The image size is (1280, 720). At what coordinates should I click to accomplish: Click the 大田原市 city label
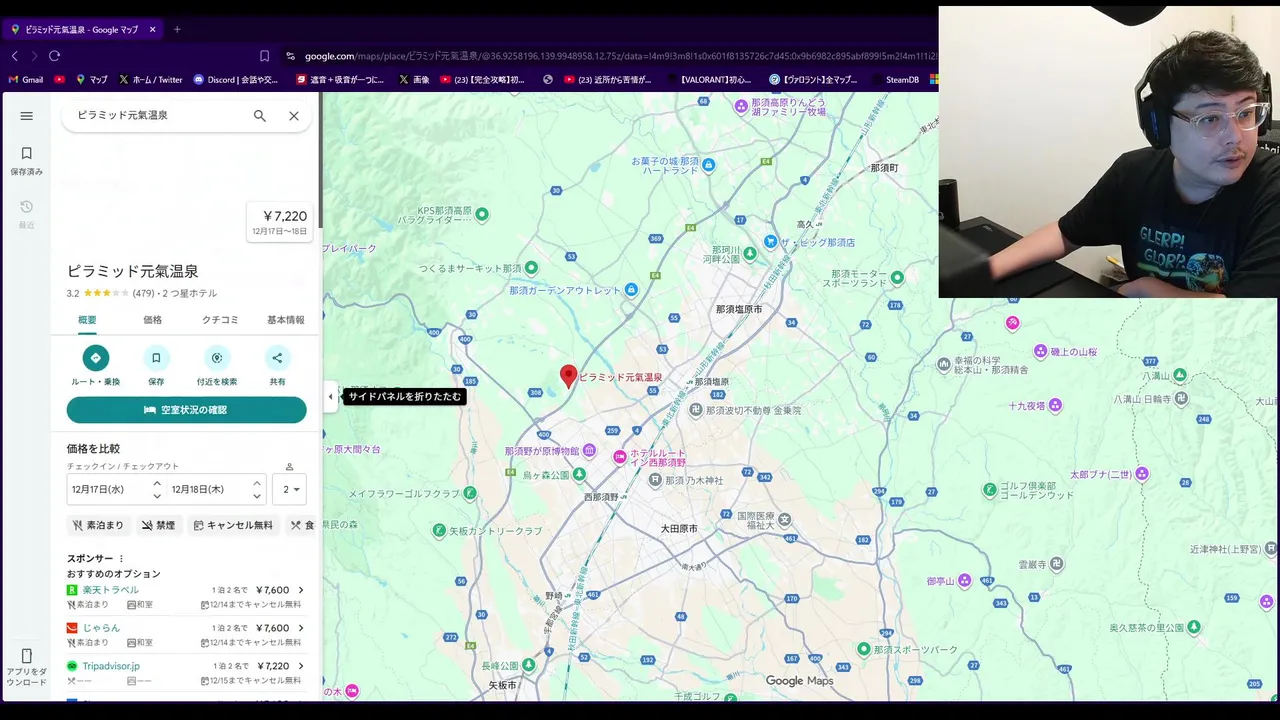[x=679, y=528]
